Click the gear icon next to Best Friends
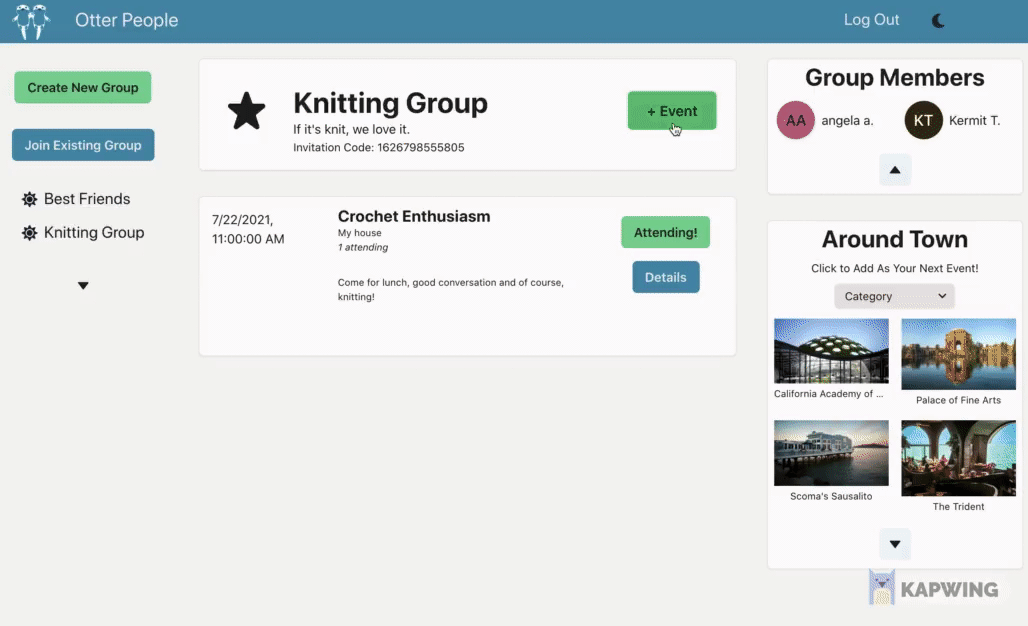 [x=30, y=199]
